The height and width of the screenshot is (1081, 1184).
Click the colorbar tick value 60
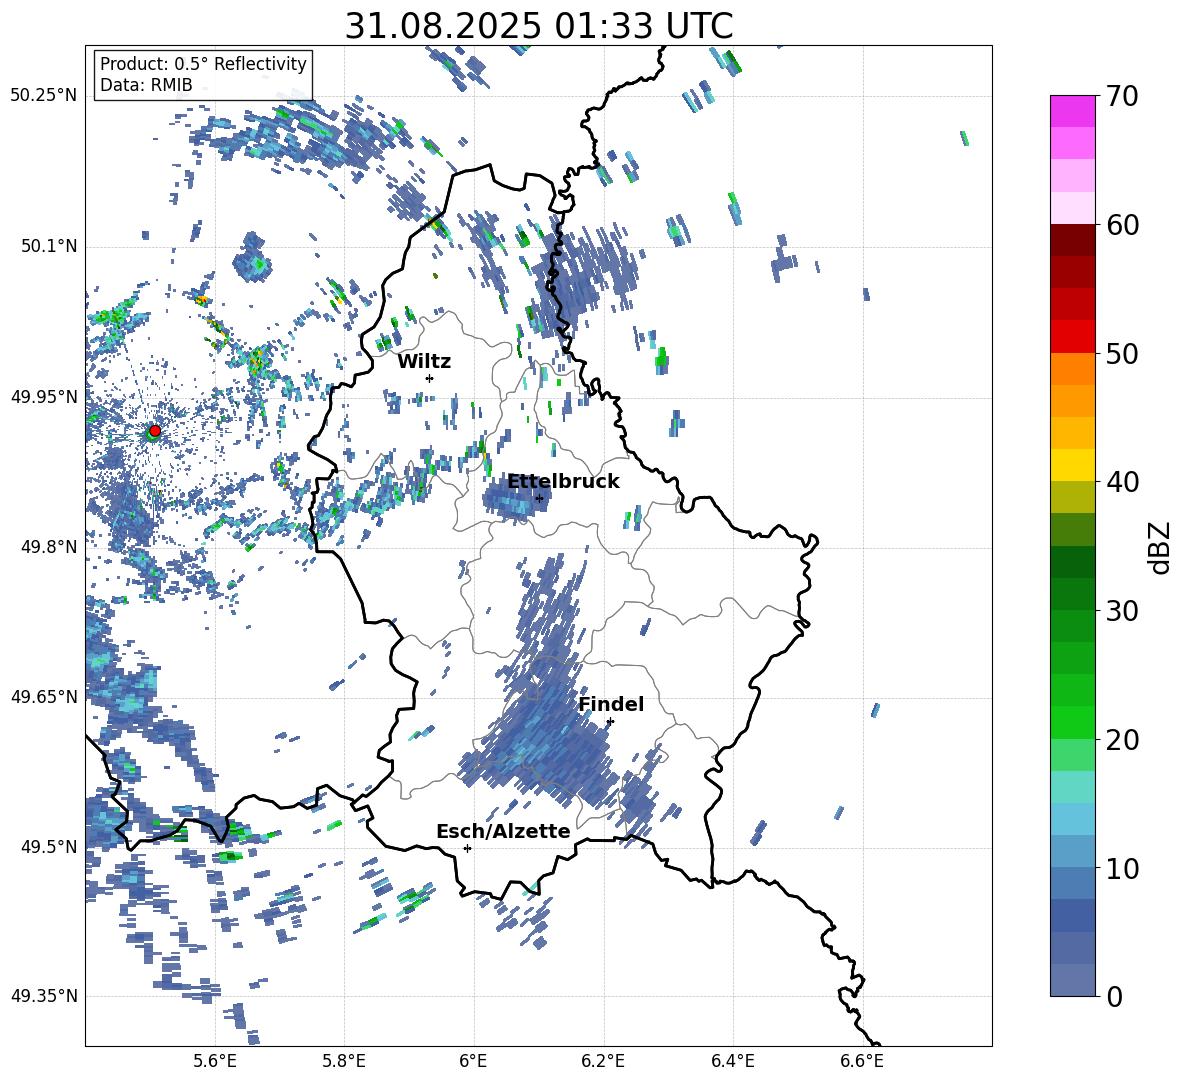click(x=1121, y=225)
